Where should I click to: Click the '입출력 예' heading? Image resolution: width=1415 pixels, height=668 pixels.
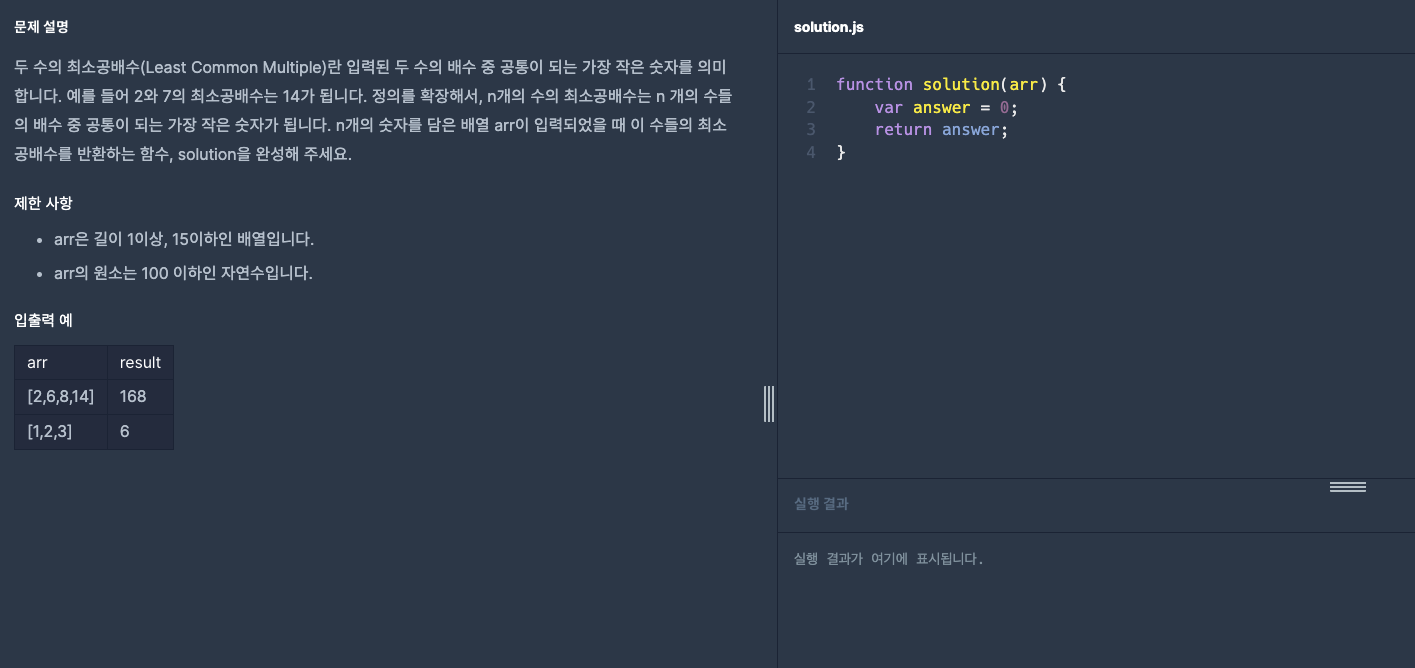43,320
